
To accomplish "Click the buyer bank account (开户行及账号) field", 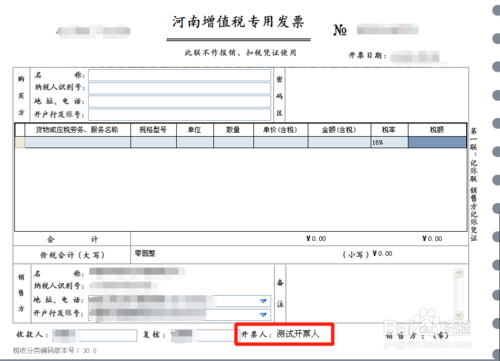I will pos(180,115).
